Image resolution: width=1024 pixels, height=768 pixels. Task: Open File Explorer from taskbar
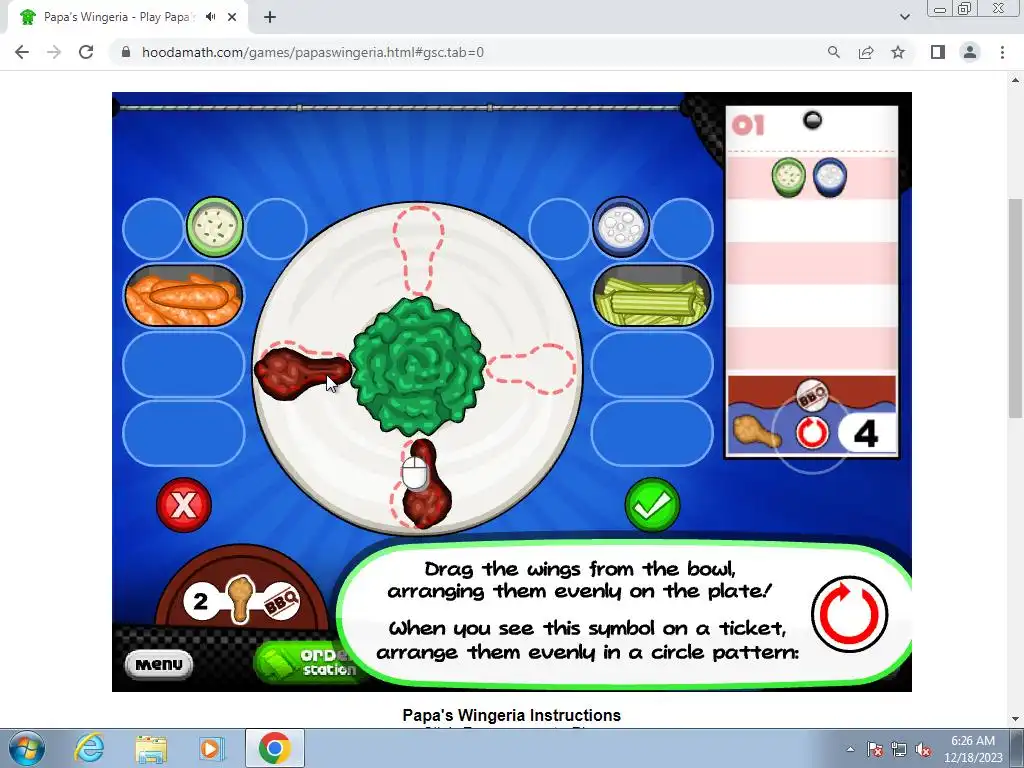coord(151,748)
